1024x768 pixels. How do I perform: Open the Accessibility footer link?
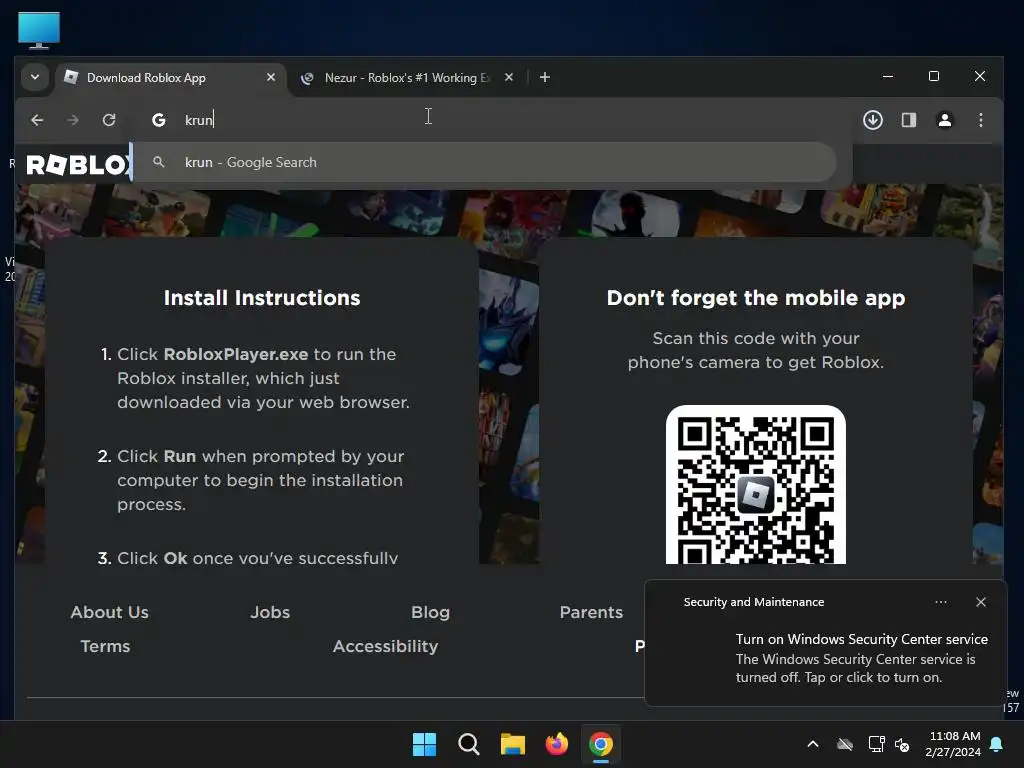[x=385, y=647]
